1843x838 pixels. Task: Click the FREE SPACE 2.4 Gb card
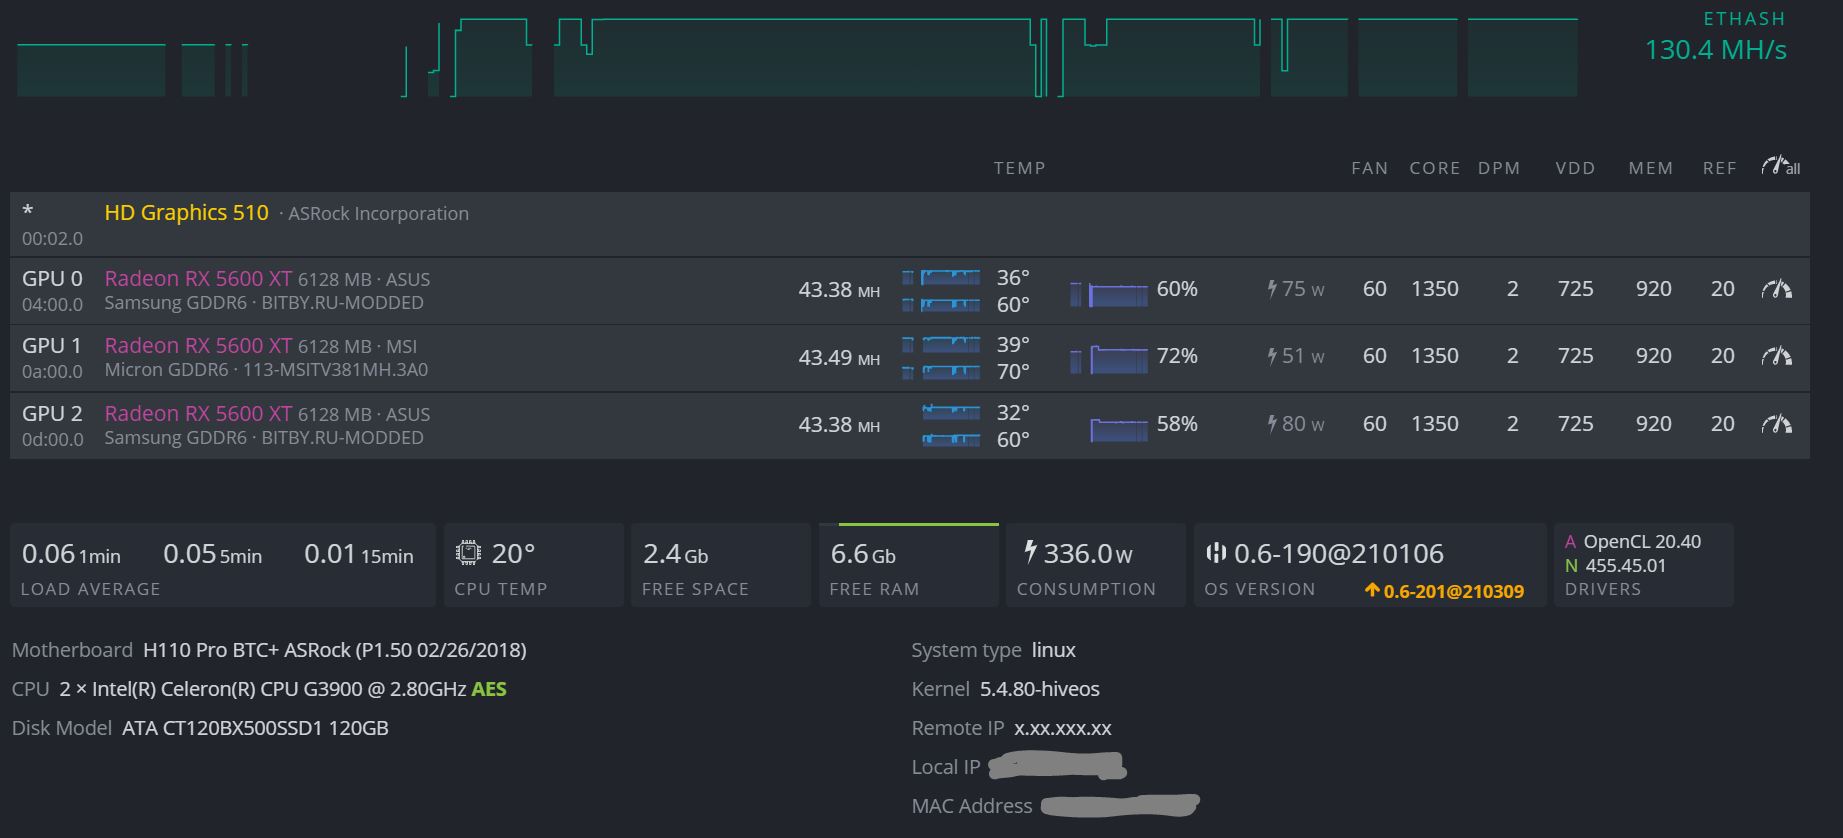click(721, 564)
